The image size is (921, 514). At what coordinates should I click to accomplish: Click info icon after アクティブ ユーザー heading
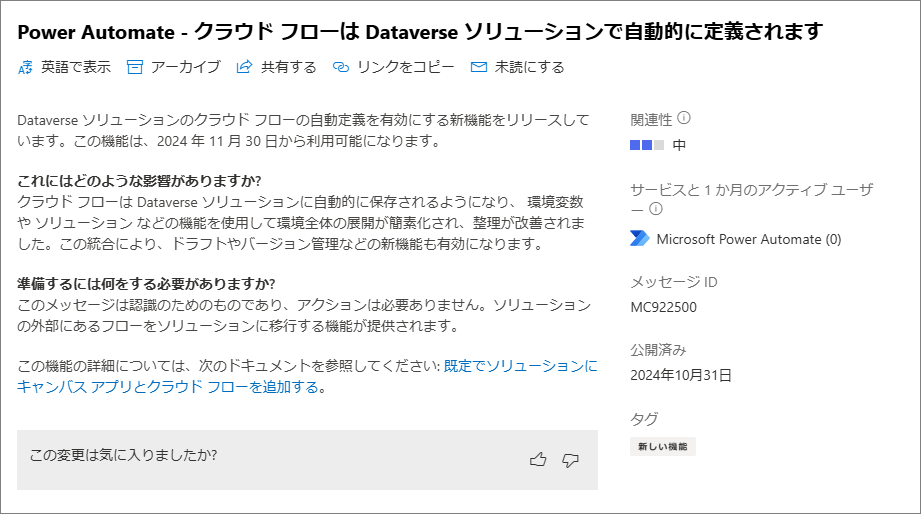point(656,209)
